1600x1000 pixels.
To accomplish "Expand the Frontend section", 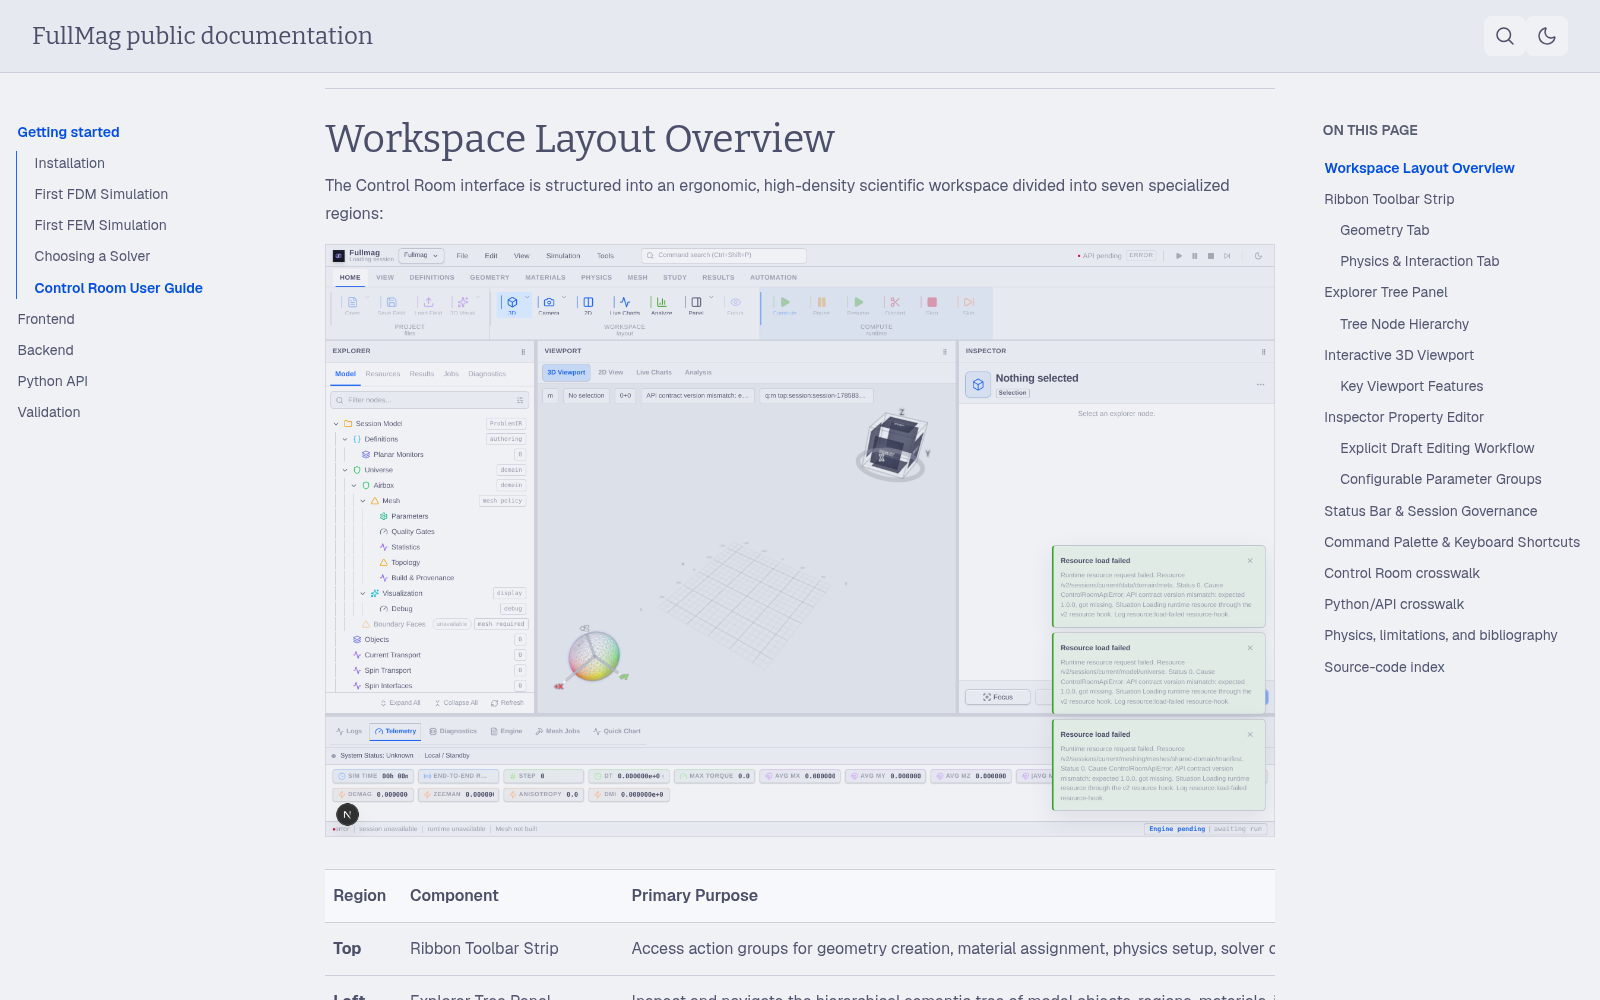I will (46, 319).
